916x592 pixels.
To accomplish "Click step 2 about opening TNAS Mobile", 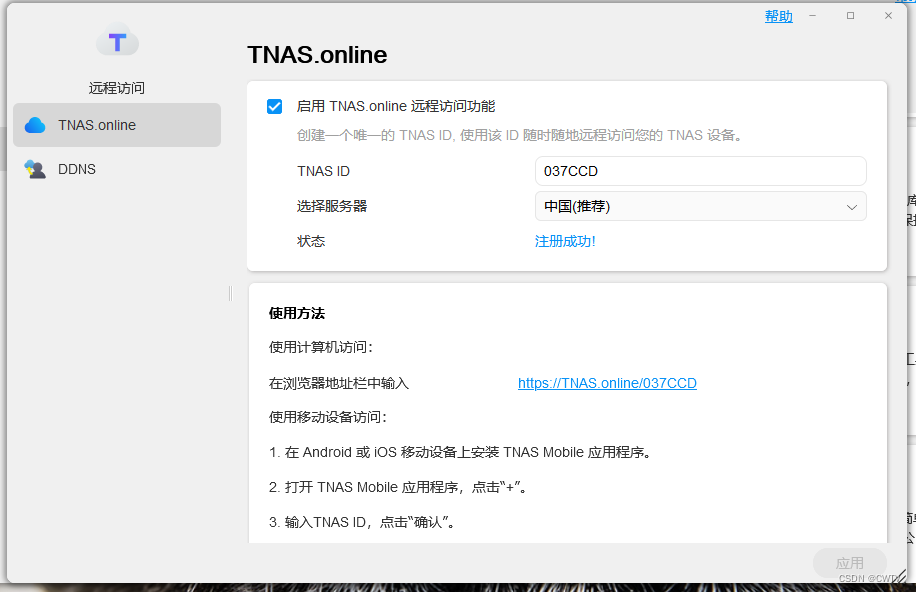I will coord(398,487).
